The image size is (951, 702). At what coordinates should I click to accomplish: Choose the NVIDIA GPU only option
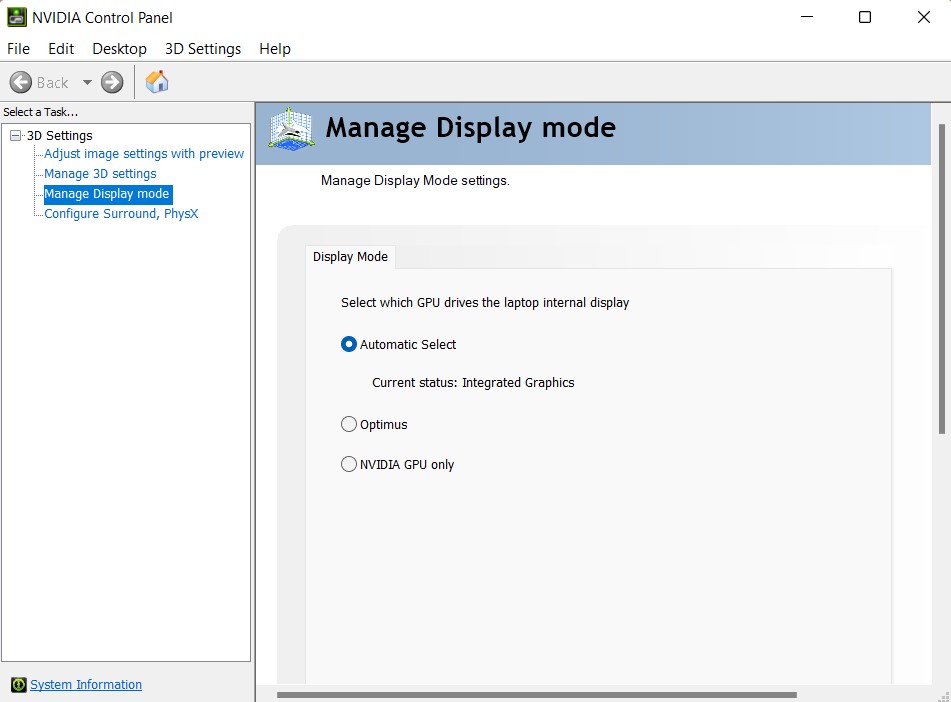349,464
